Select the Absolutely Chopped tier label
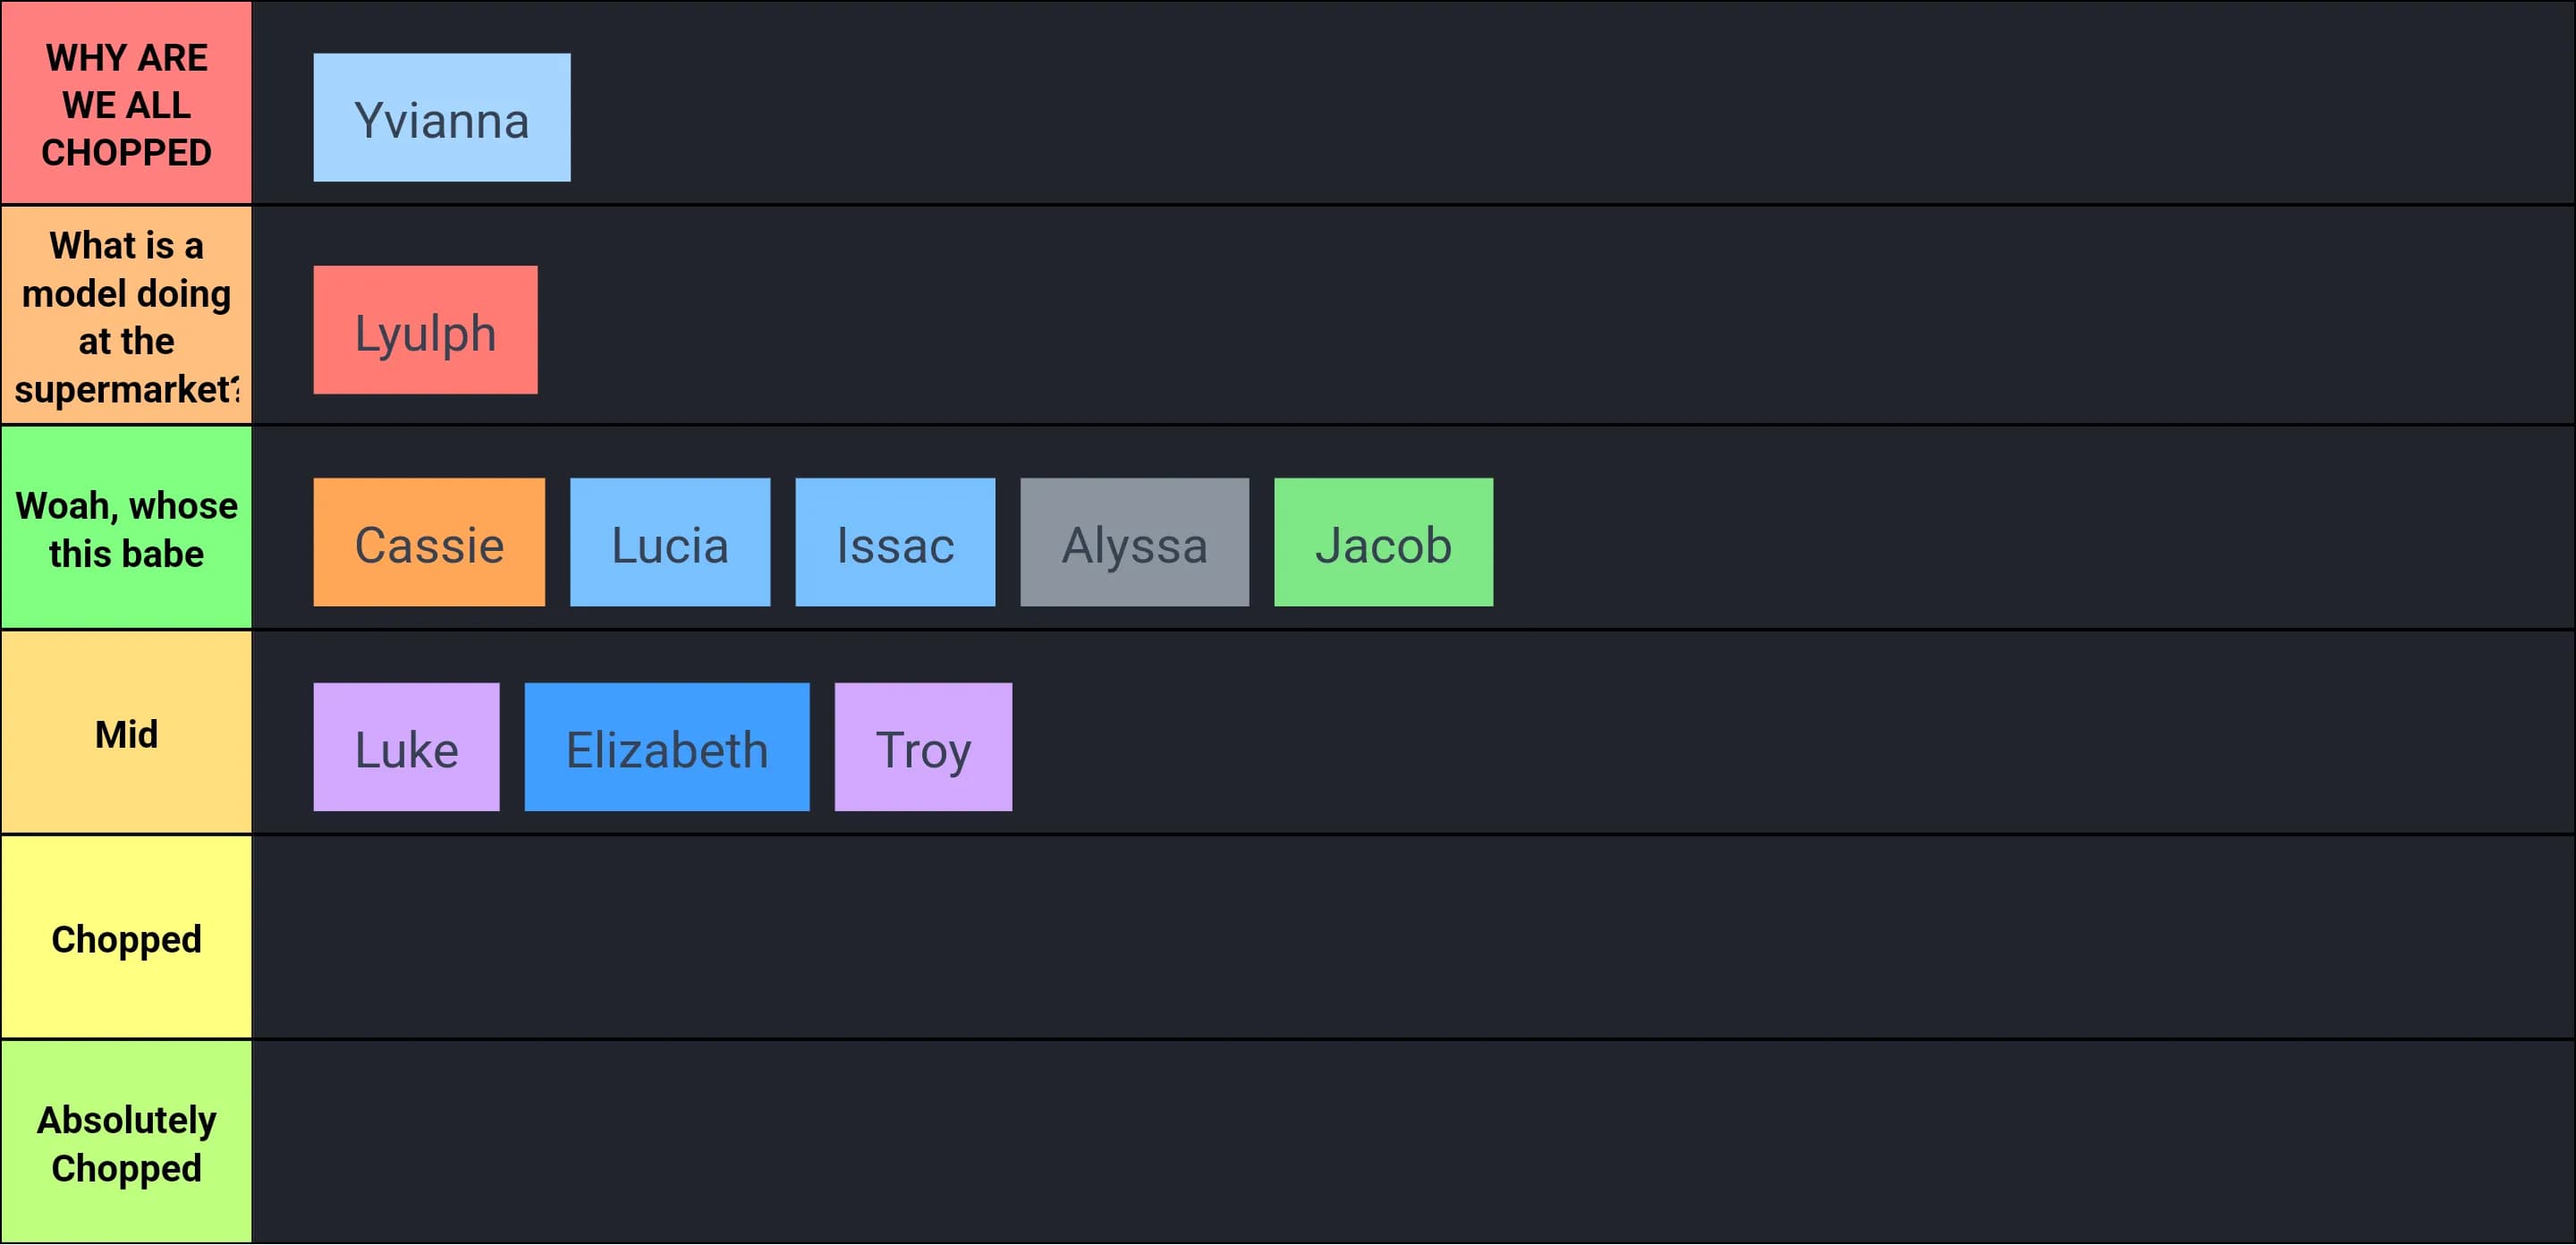This screenshot has height=1245, width=2576. [x=126, y=1142]
